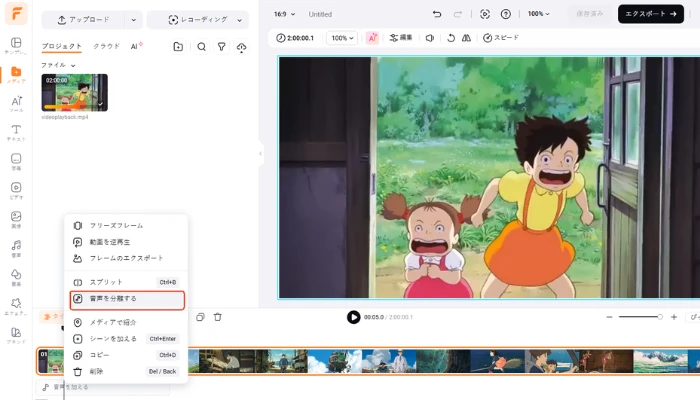The image size is (700, 400).
Task: Switch to the Cloud (クラウド) tab
Action: click(x=106, y=46)
